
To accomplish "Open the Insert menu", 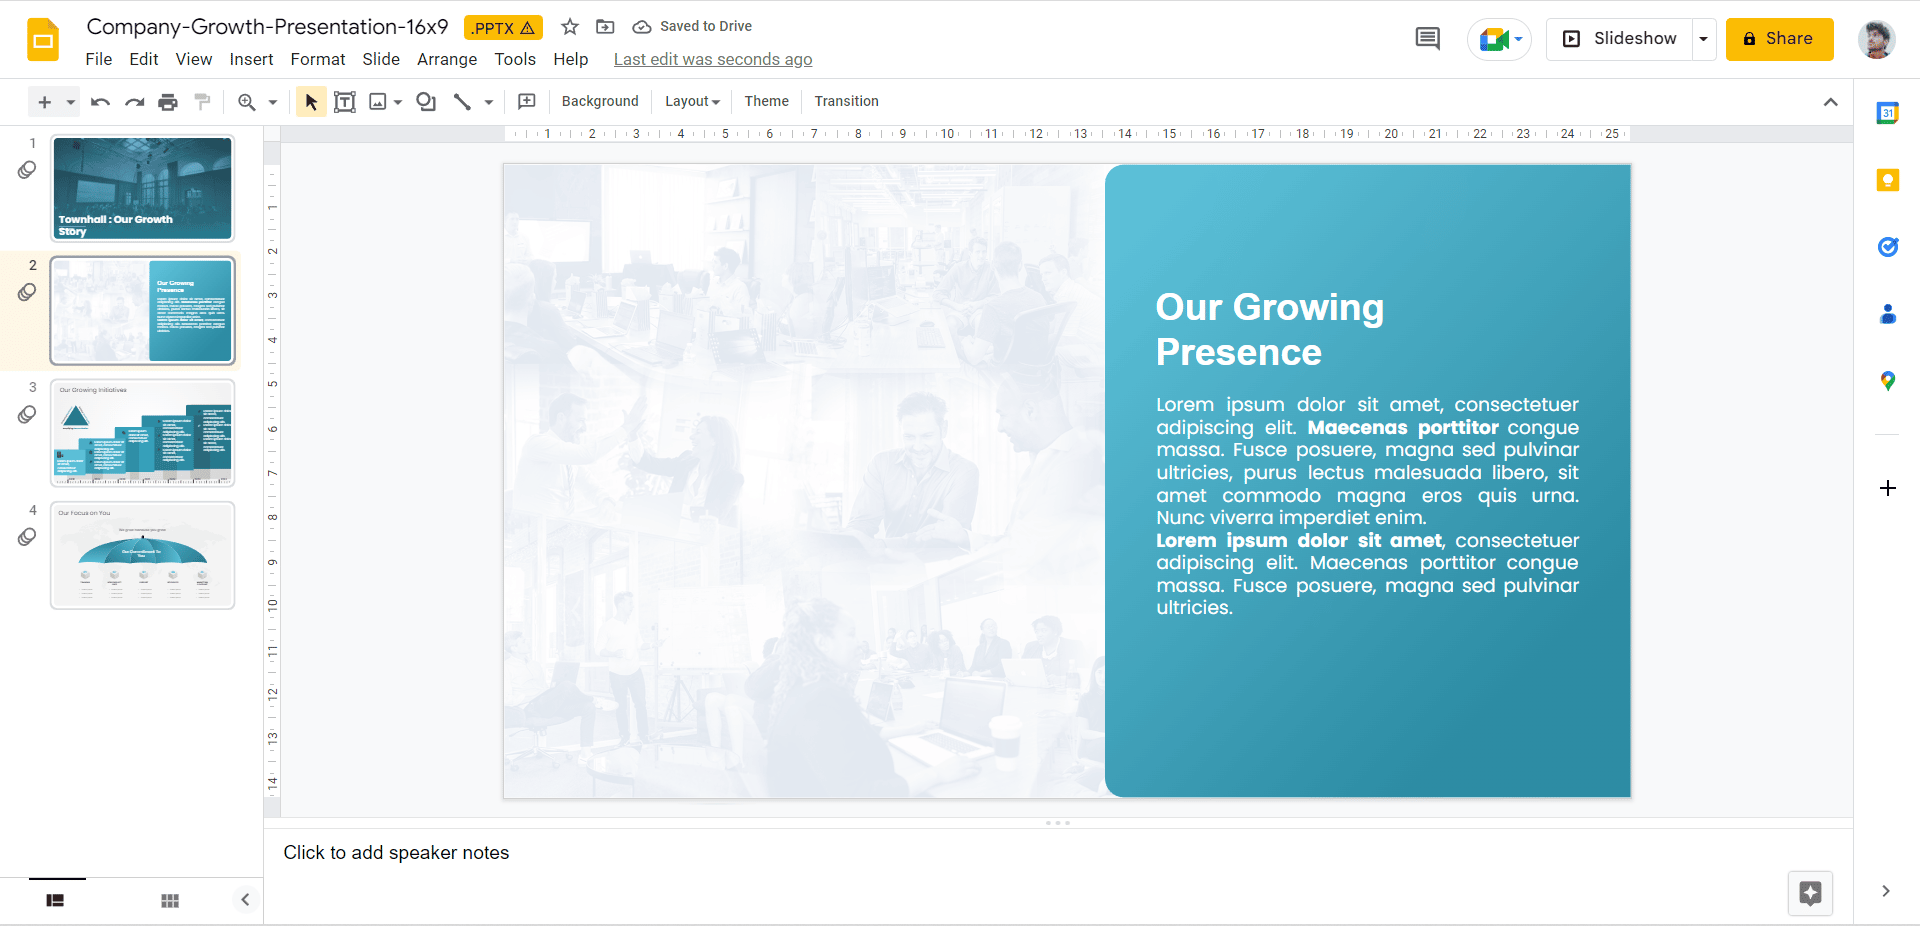I will [x=251, y=59].
